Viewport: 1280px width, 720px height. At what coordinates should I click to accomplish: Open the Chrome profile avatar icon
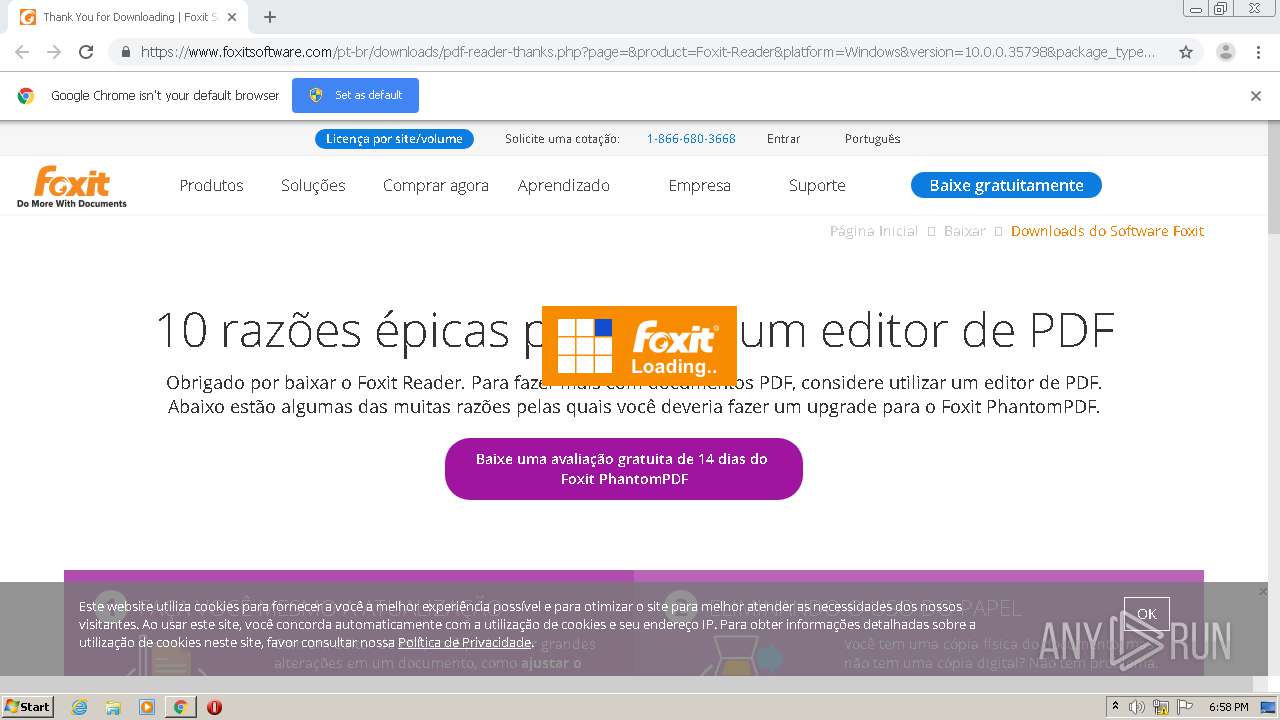(1225, 52)
